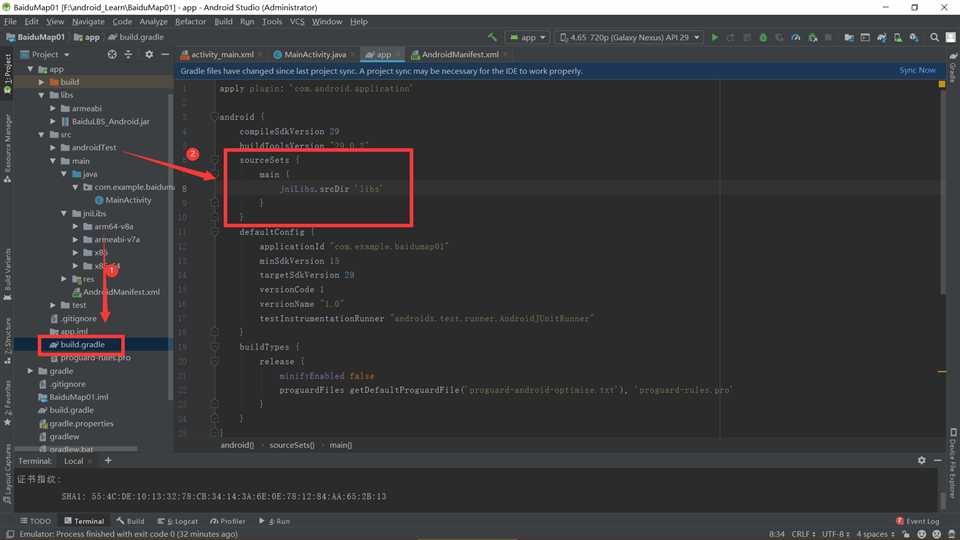Open the Profiler tool window button
This screenshot has height=540, width=960.
coord(227,521)
